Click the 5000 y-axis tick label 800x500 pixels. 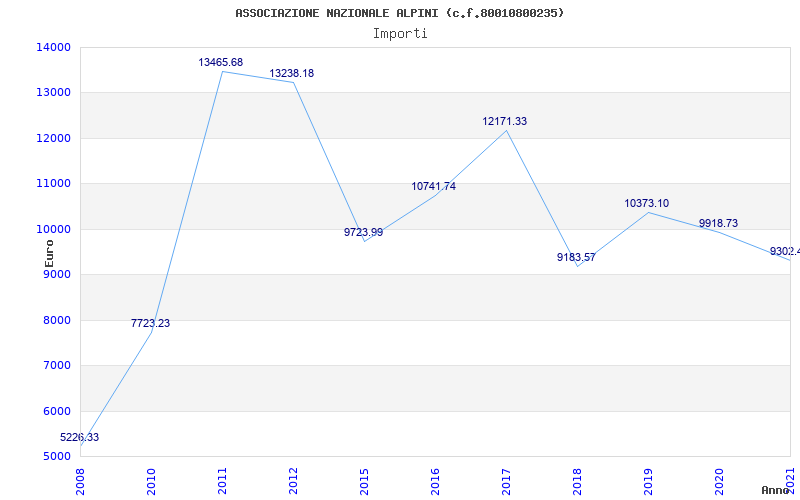pyautogui.click(x=56, y=457)
